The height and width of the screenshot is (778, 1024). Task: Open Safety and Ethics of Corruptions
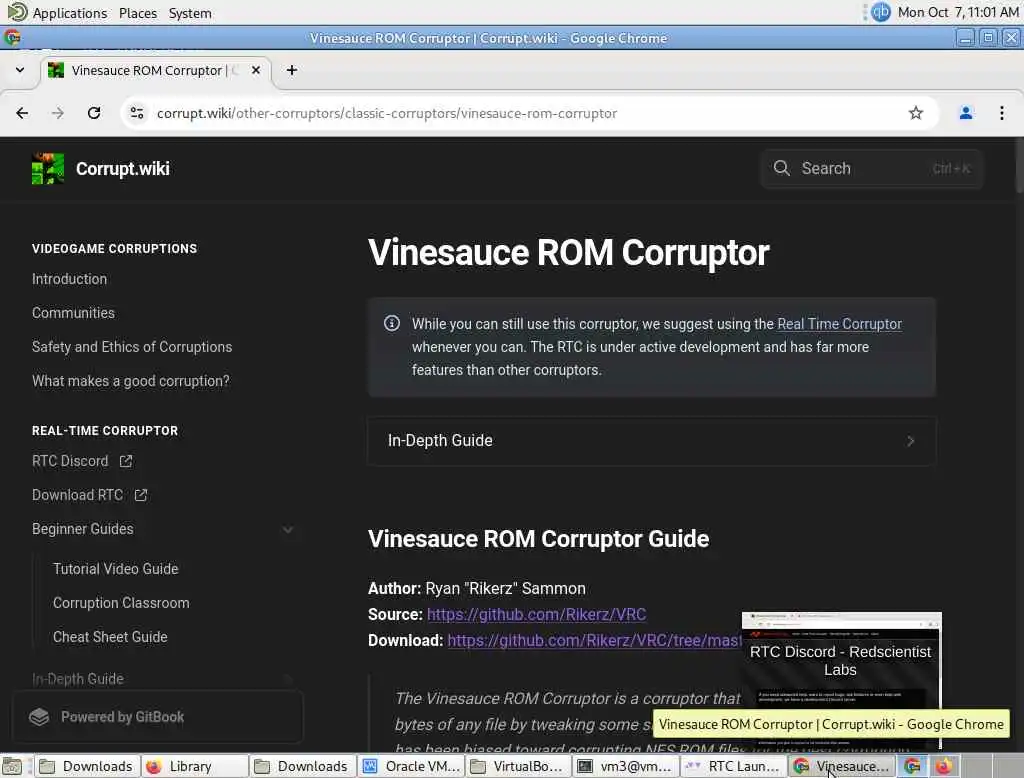pyautogui.click(x=132, y=347)
